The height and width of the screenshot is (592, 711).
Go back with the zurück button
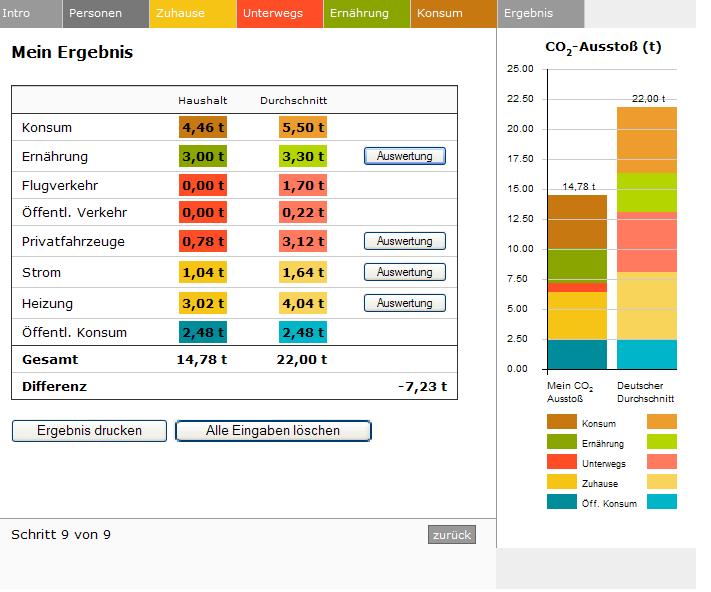pyautogui.click(x=451, y=535)
